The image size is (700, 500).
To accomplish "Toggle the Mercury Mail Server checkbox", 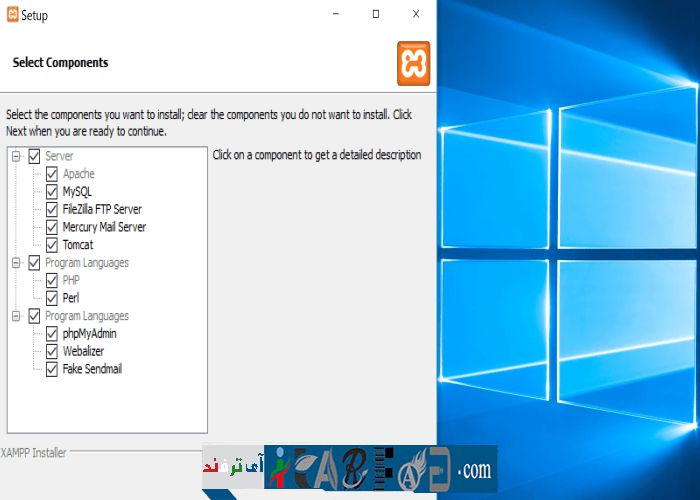I will point(52,228).
